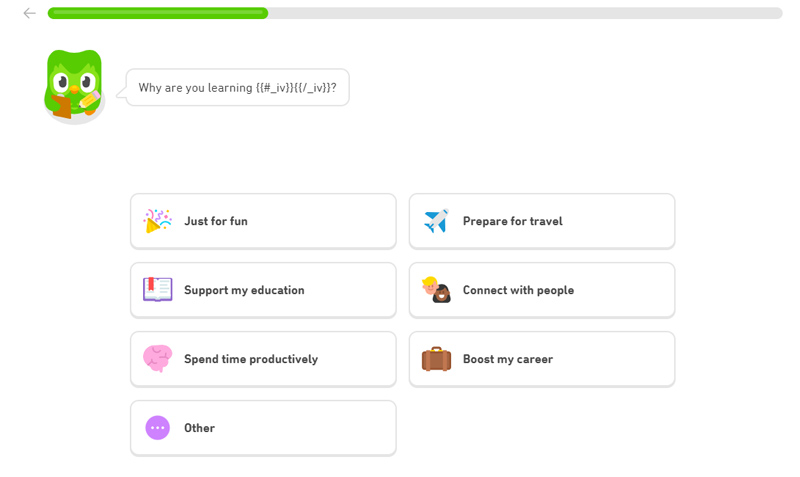
Task: Select the Just for fun option
Action: [263, 221]
